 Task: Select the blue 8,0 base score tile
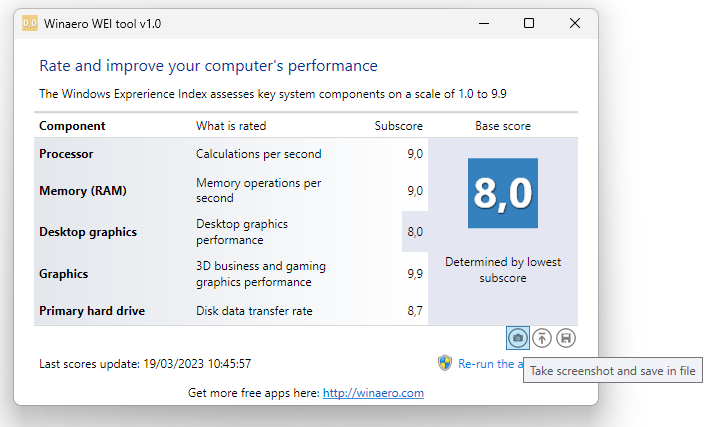click(503, 193)
